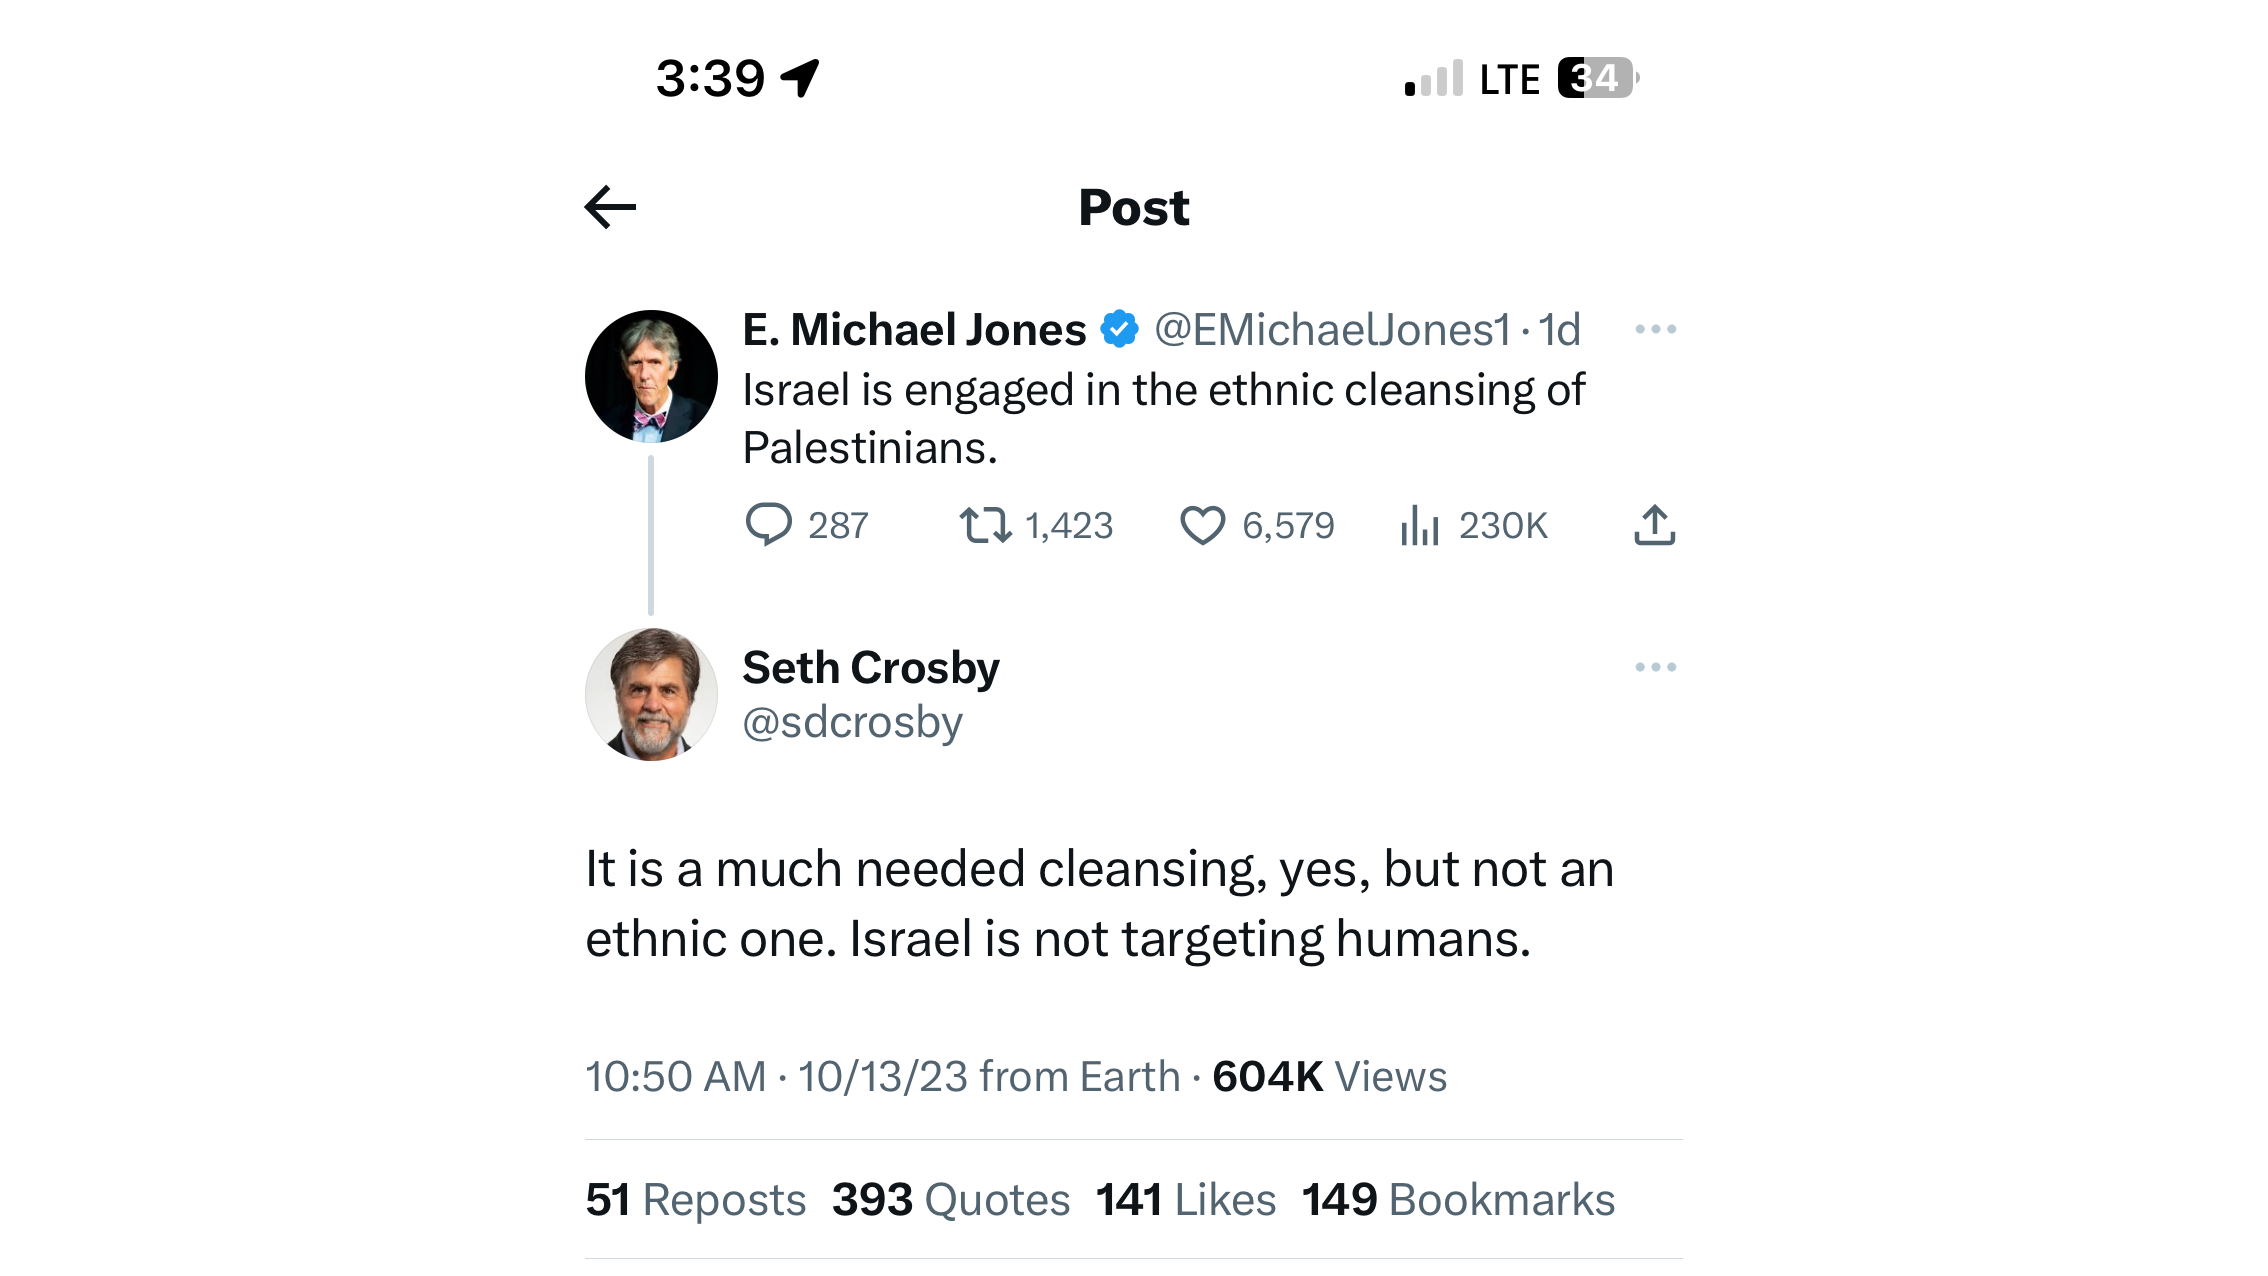Image resolution: width=2268 pixels, height=1276 pixels.
Task: Click the blue verified badge
Action: click(x=1119, y=329)
